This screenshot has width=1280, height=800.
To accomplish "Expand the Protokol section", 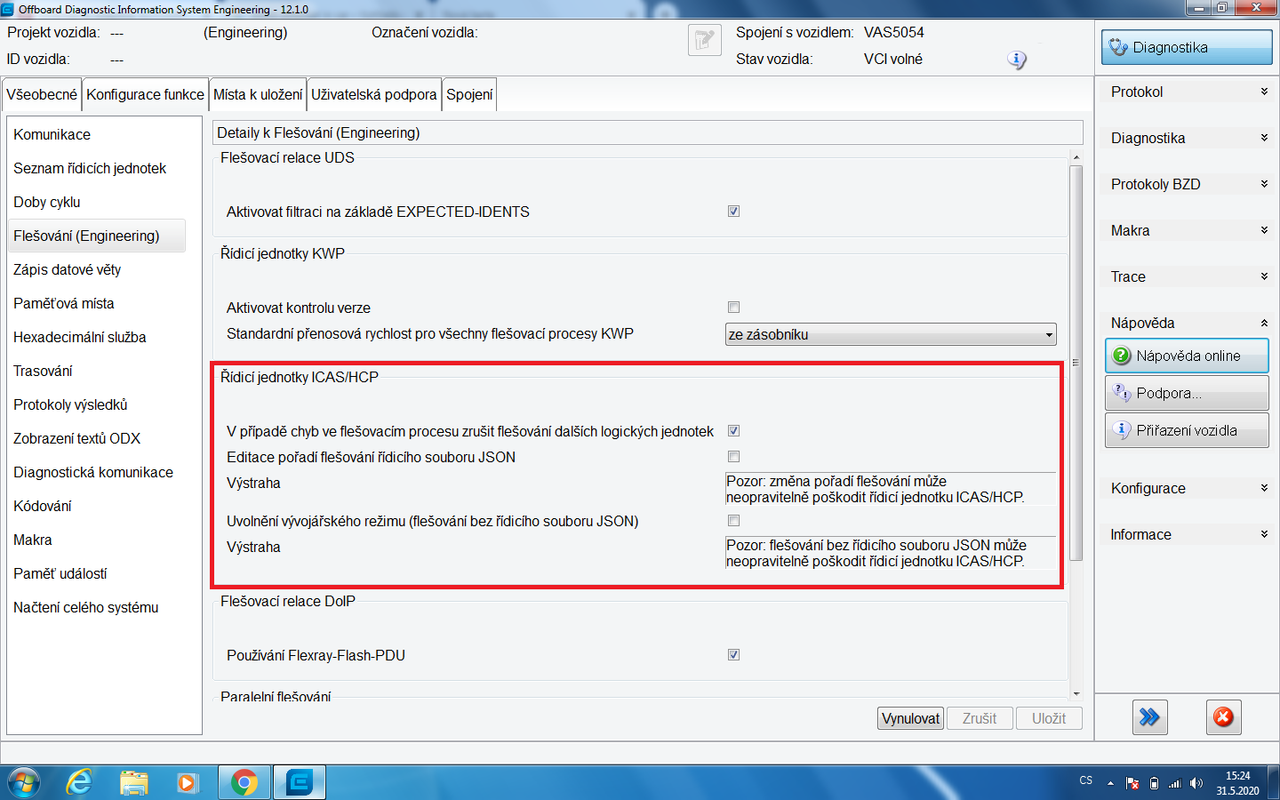I will [1186, 92].
